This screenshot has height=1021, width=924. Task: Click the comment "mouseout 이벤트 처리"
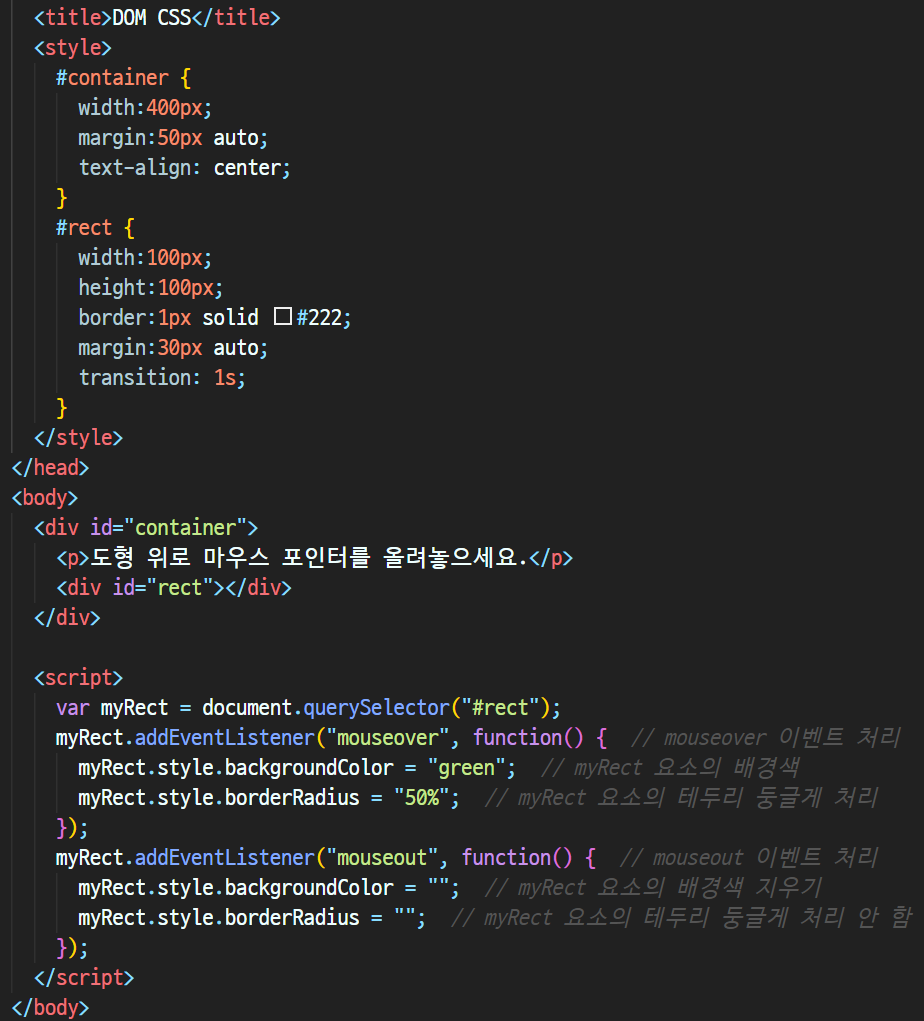[749, 858]
